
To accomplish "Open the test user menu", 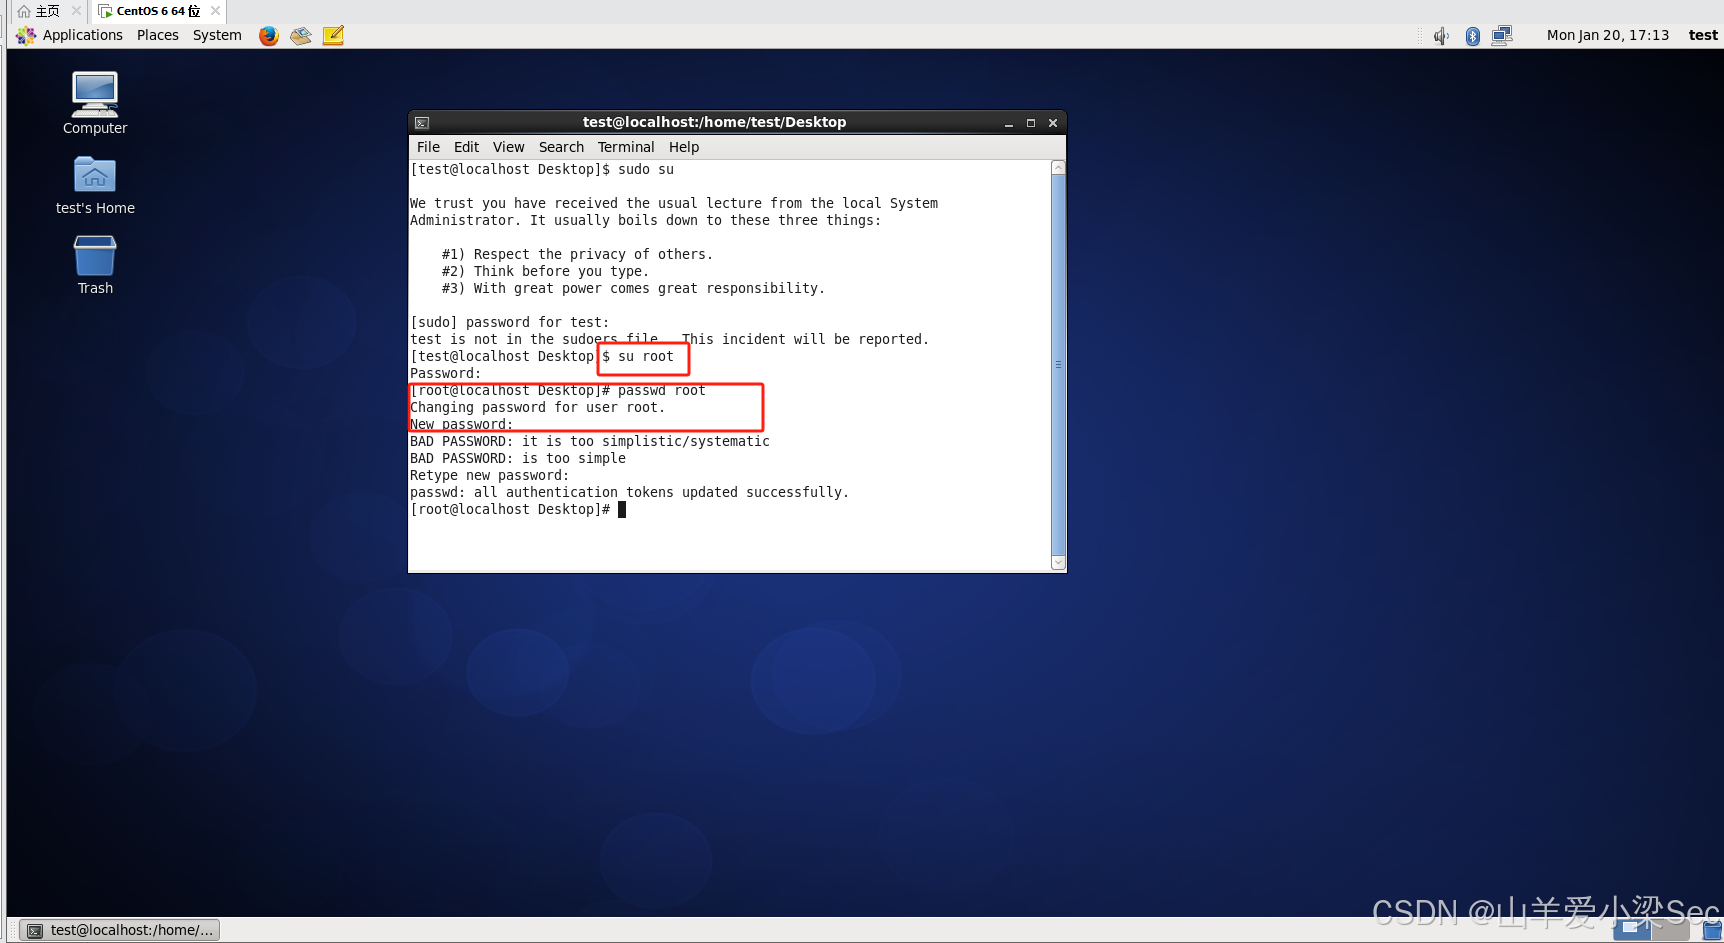I will pyautogui.click(x=1703, y=35).
